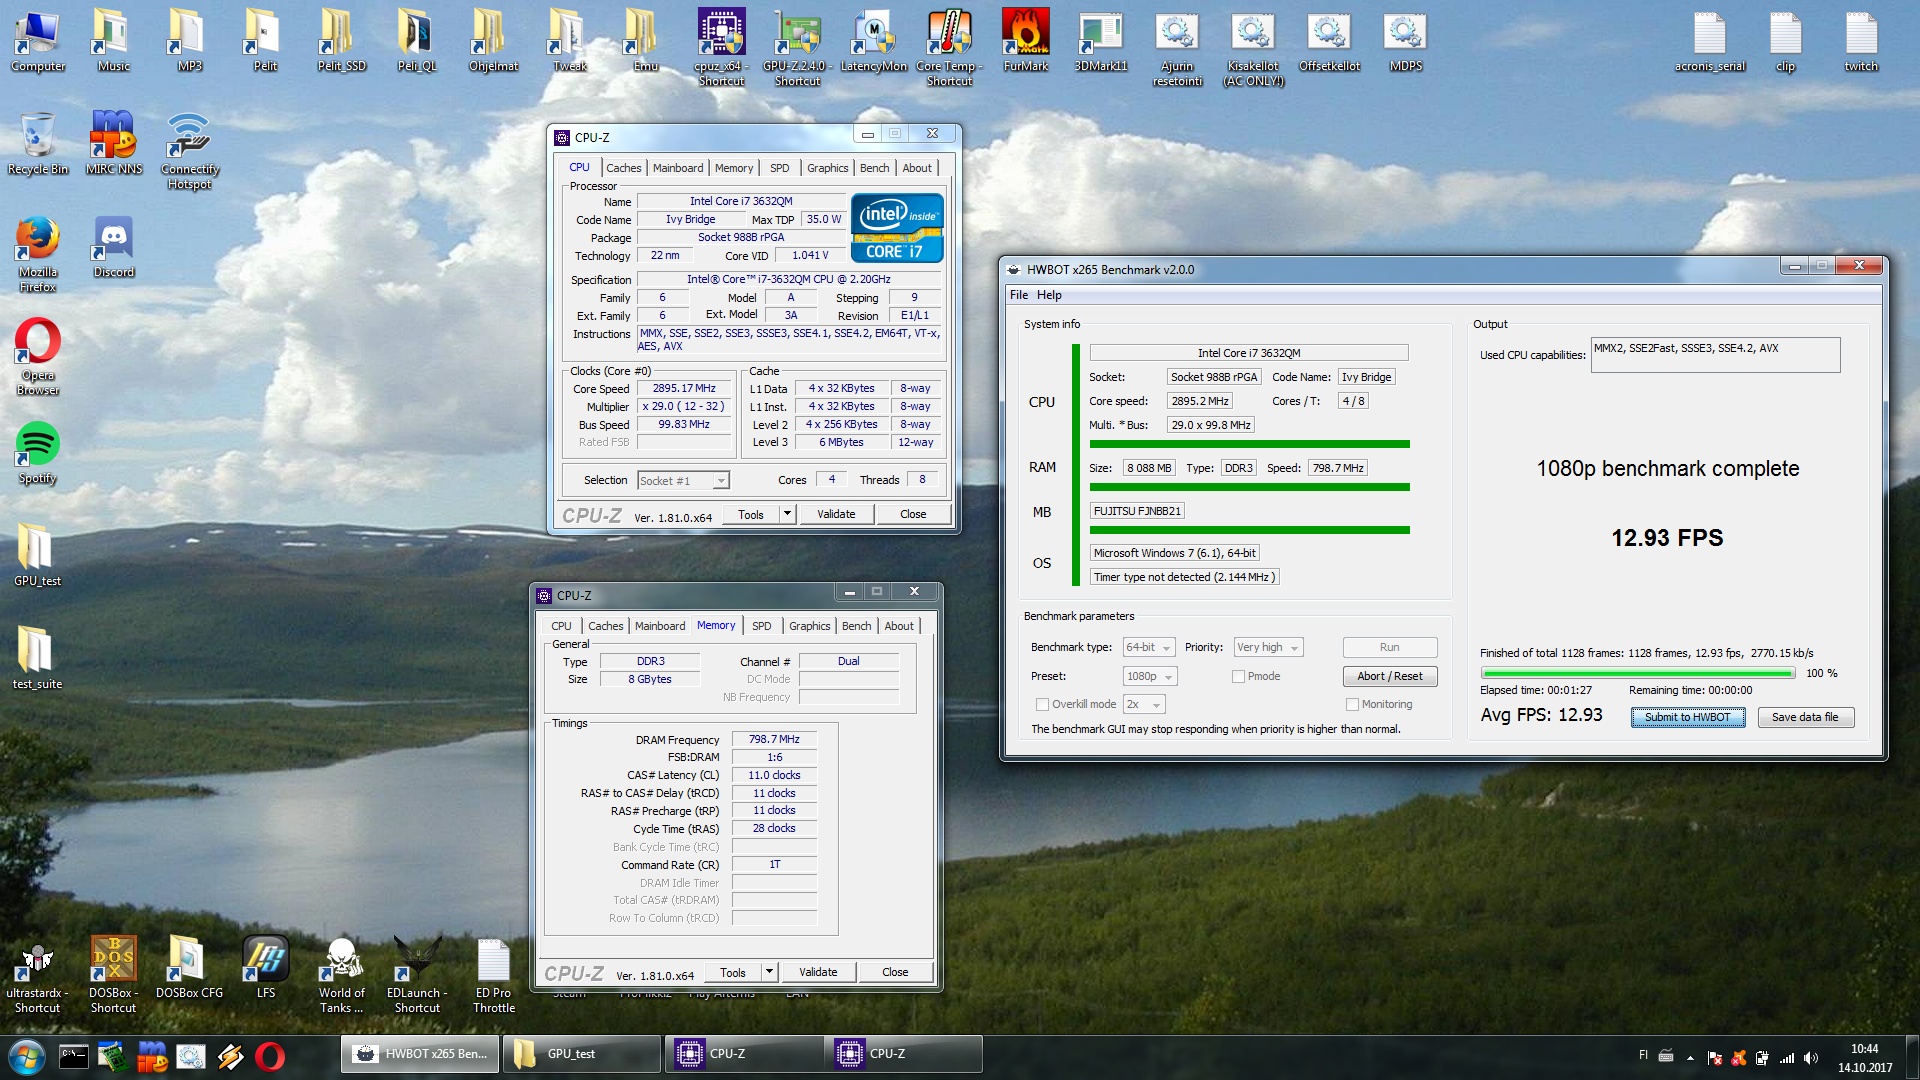Click the Save data file button
The image size is (1920, 1080).
pos(1804,717)
